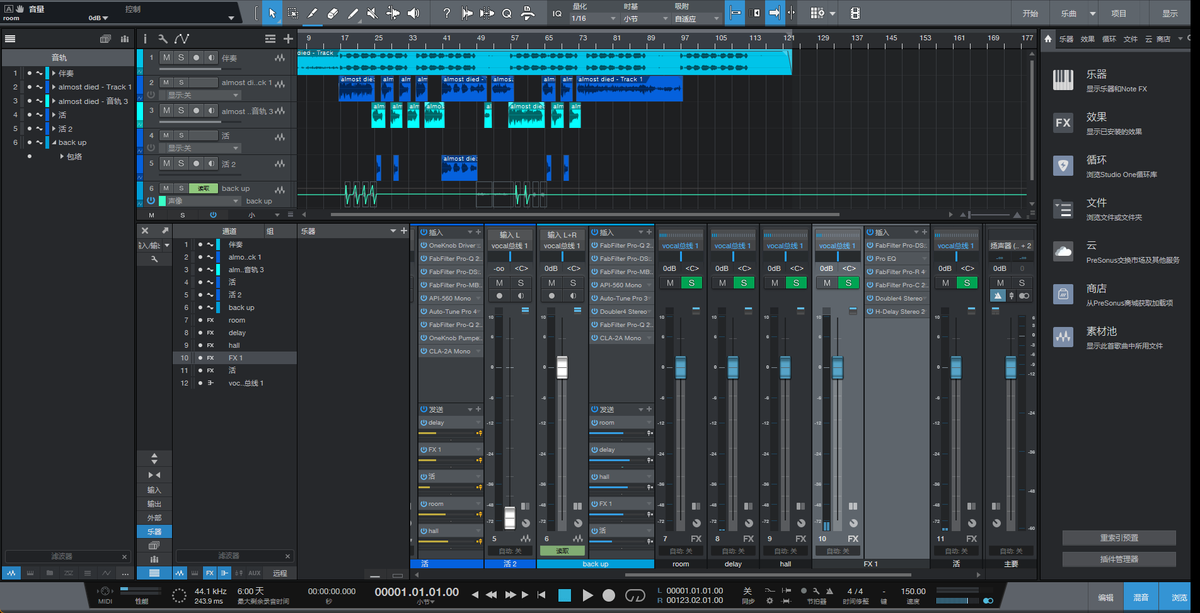The image size is (1200, 613).
Task: Open the Shop (商店) browser entry
Action: tap(1117, 295)
